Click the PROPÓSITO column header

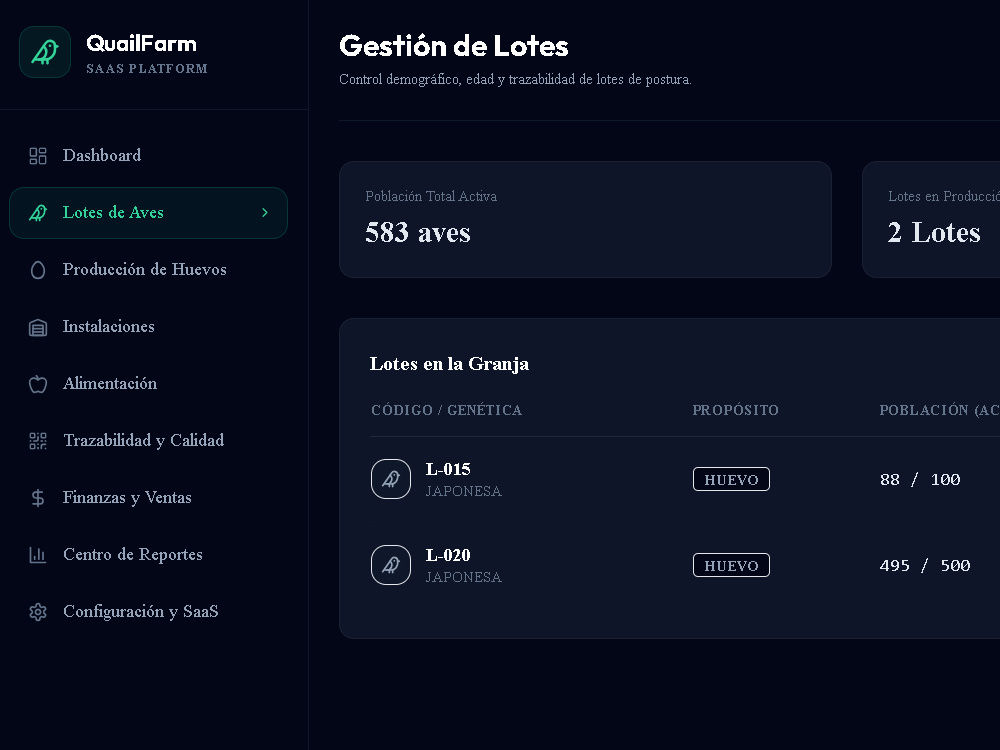[x=735, y=410]
